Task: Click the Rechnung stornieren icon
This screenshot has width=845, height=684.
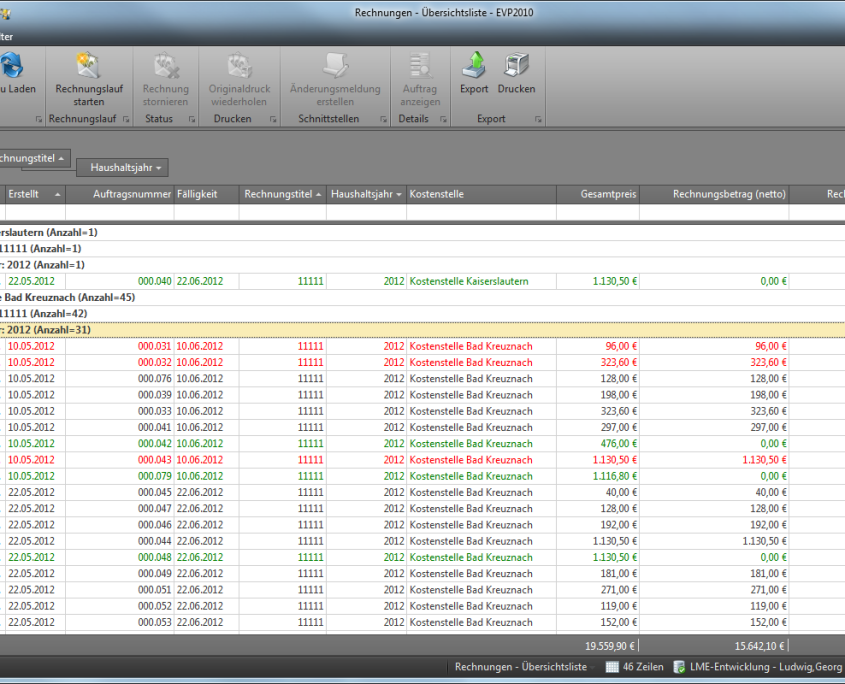Action: coord(165,65)
